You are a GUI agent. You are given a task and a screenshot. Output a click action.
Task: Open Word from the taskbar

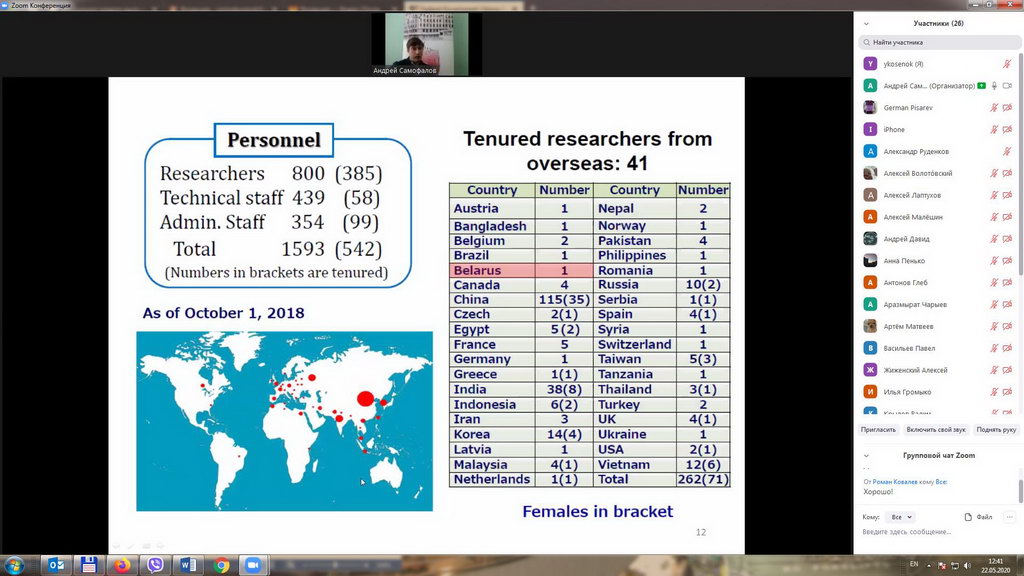188,565
